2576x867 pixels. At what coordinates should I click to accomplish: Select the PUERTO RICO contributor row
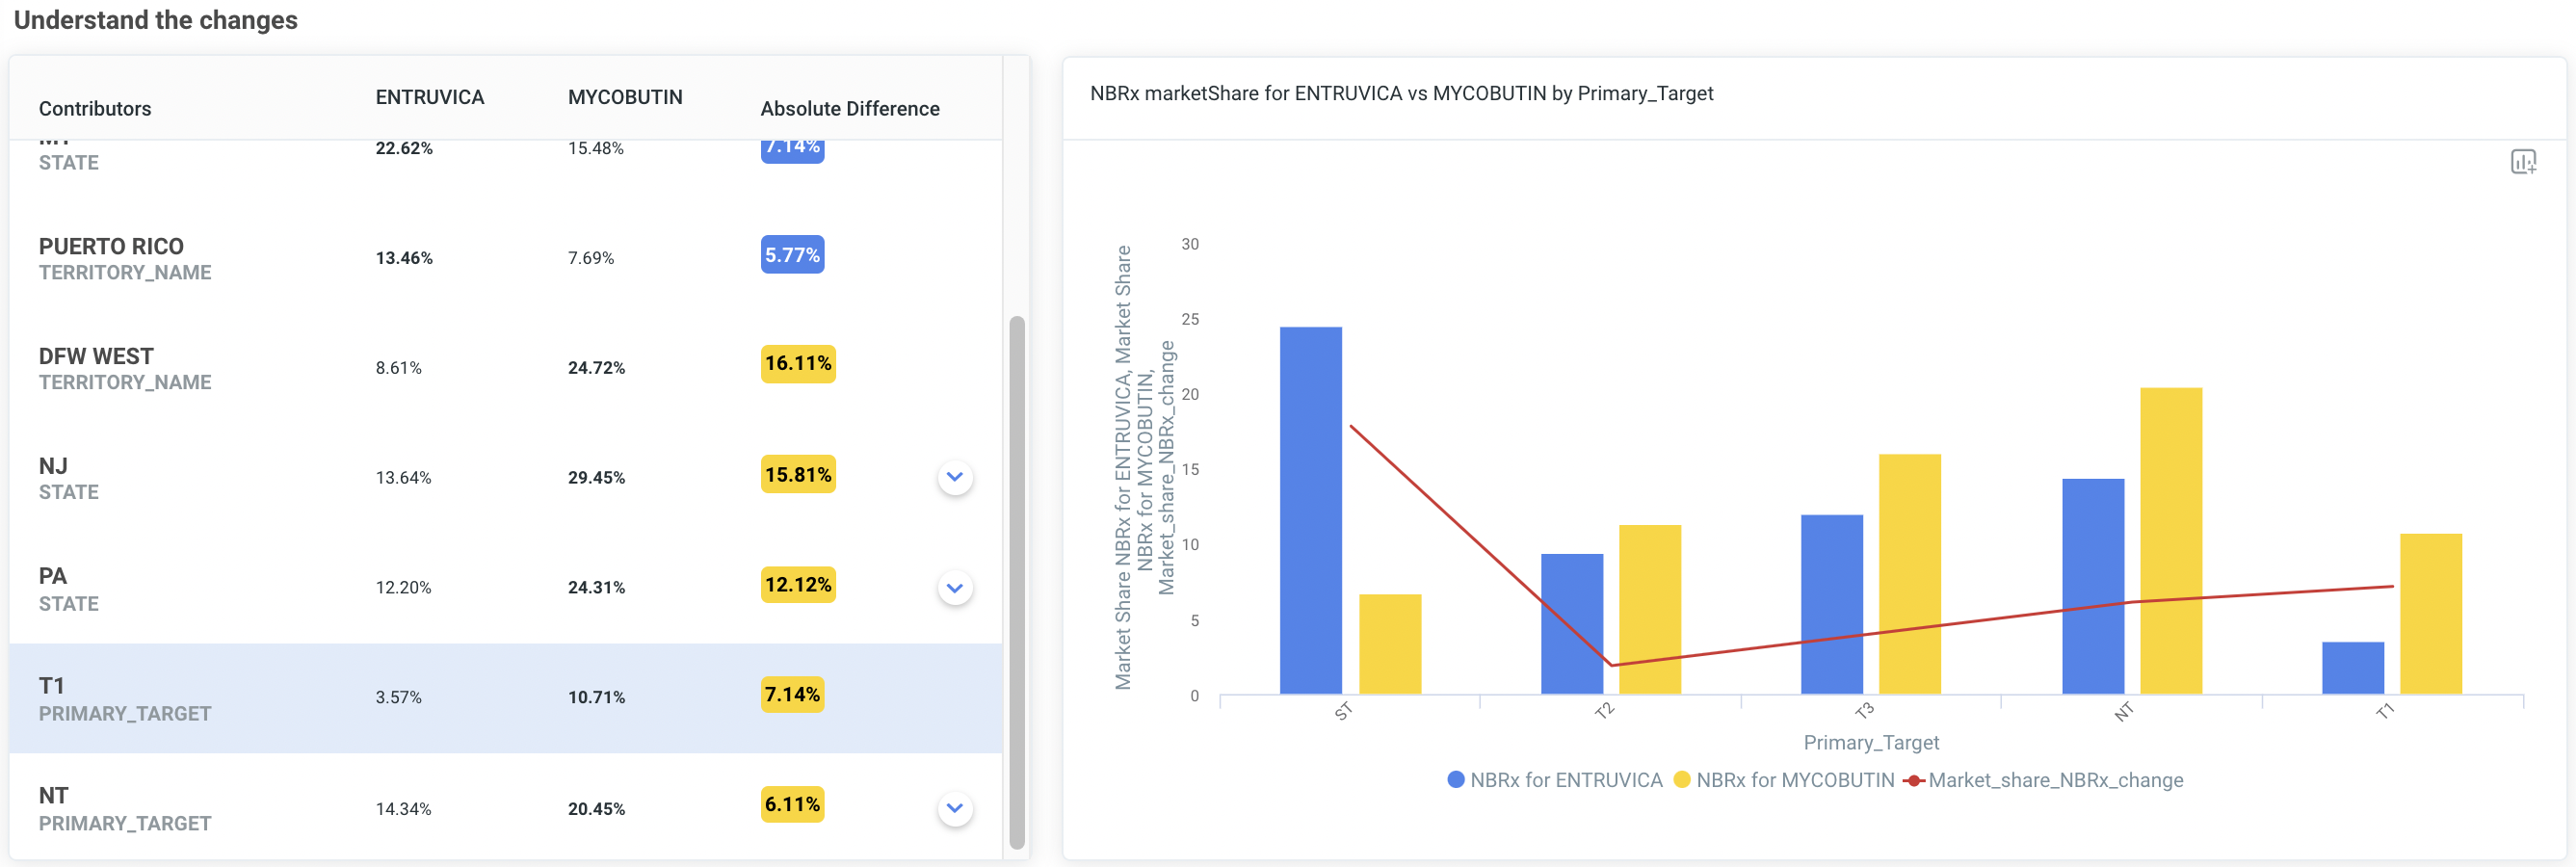[505, 258]
